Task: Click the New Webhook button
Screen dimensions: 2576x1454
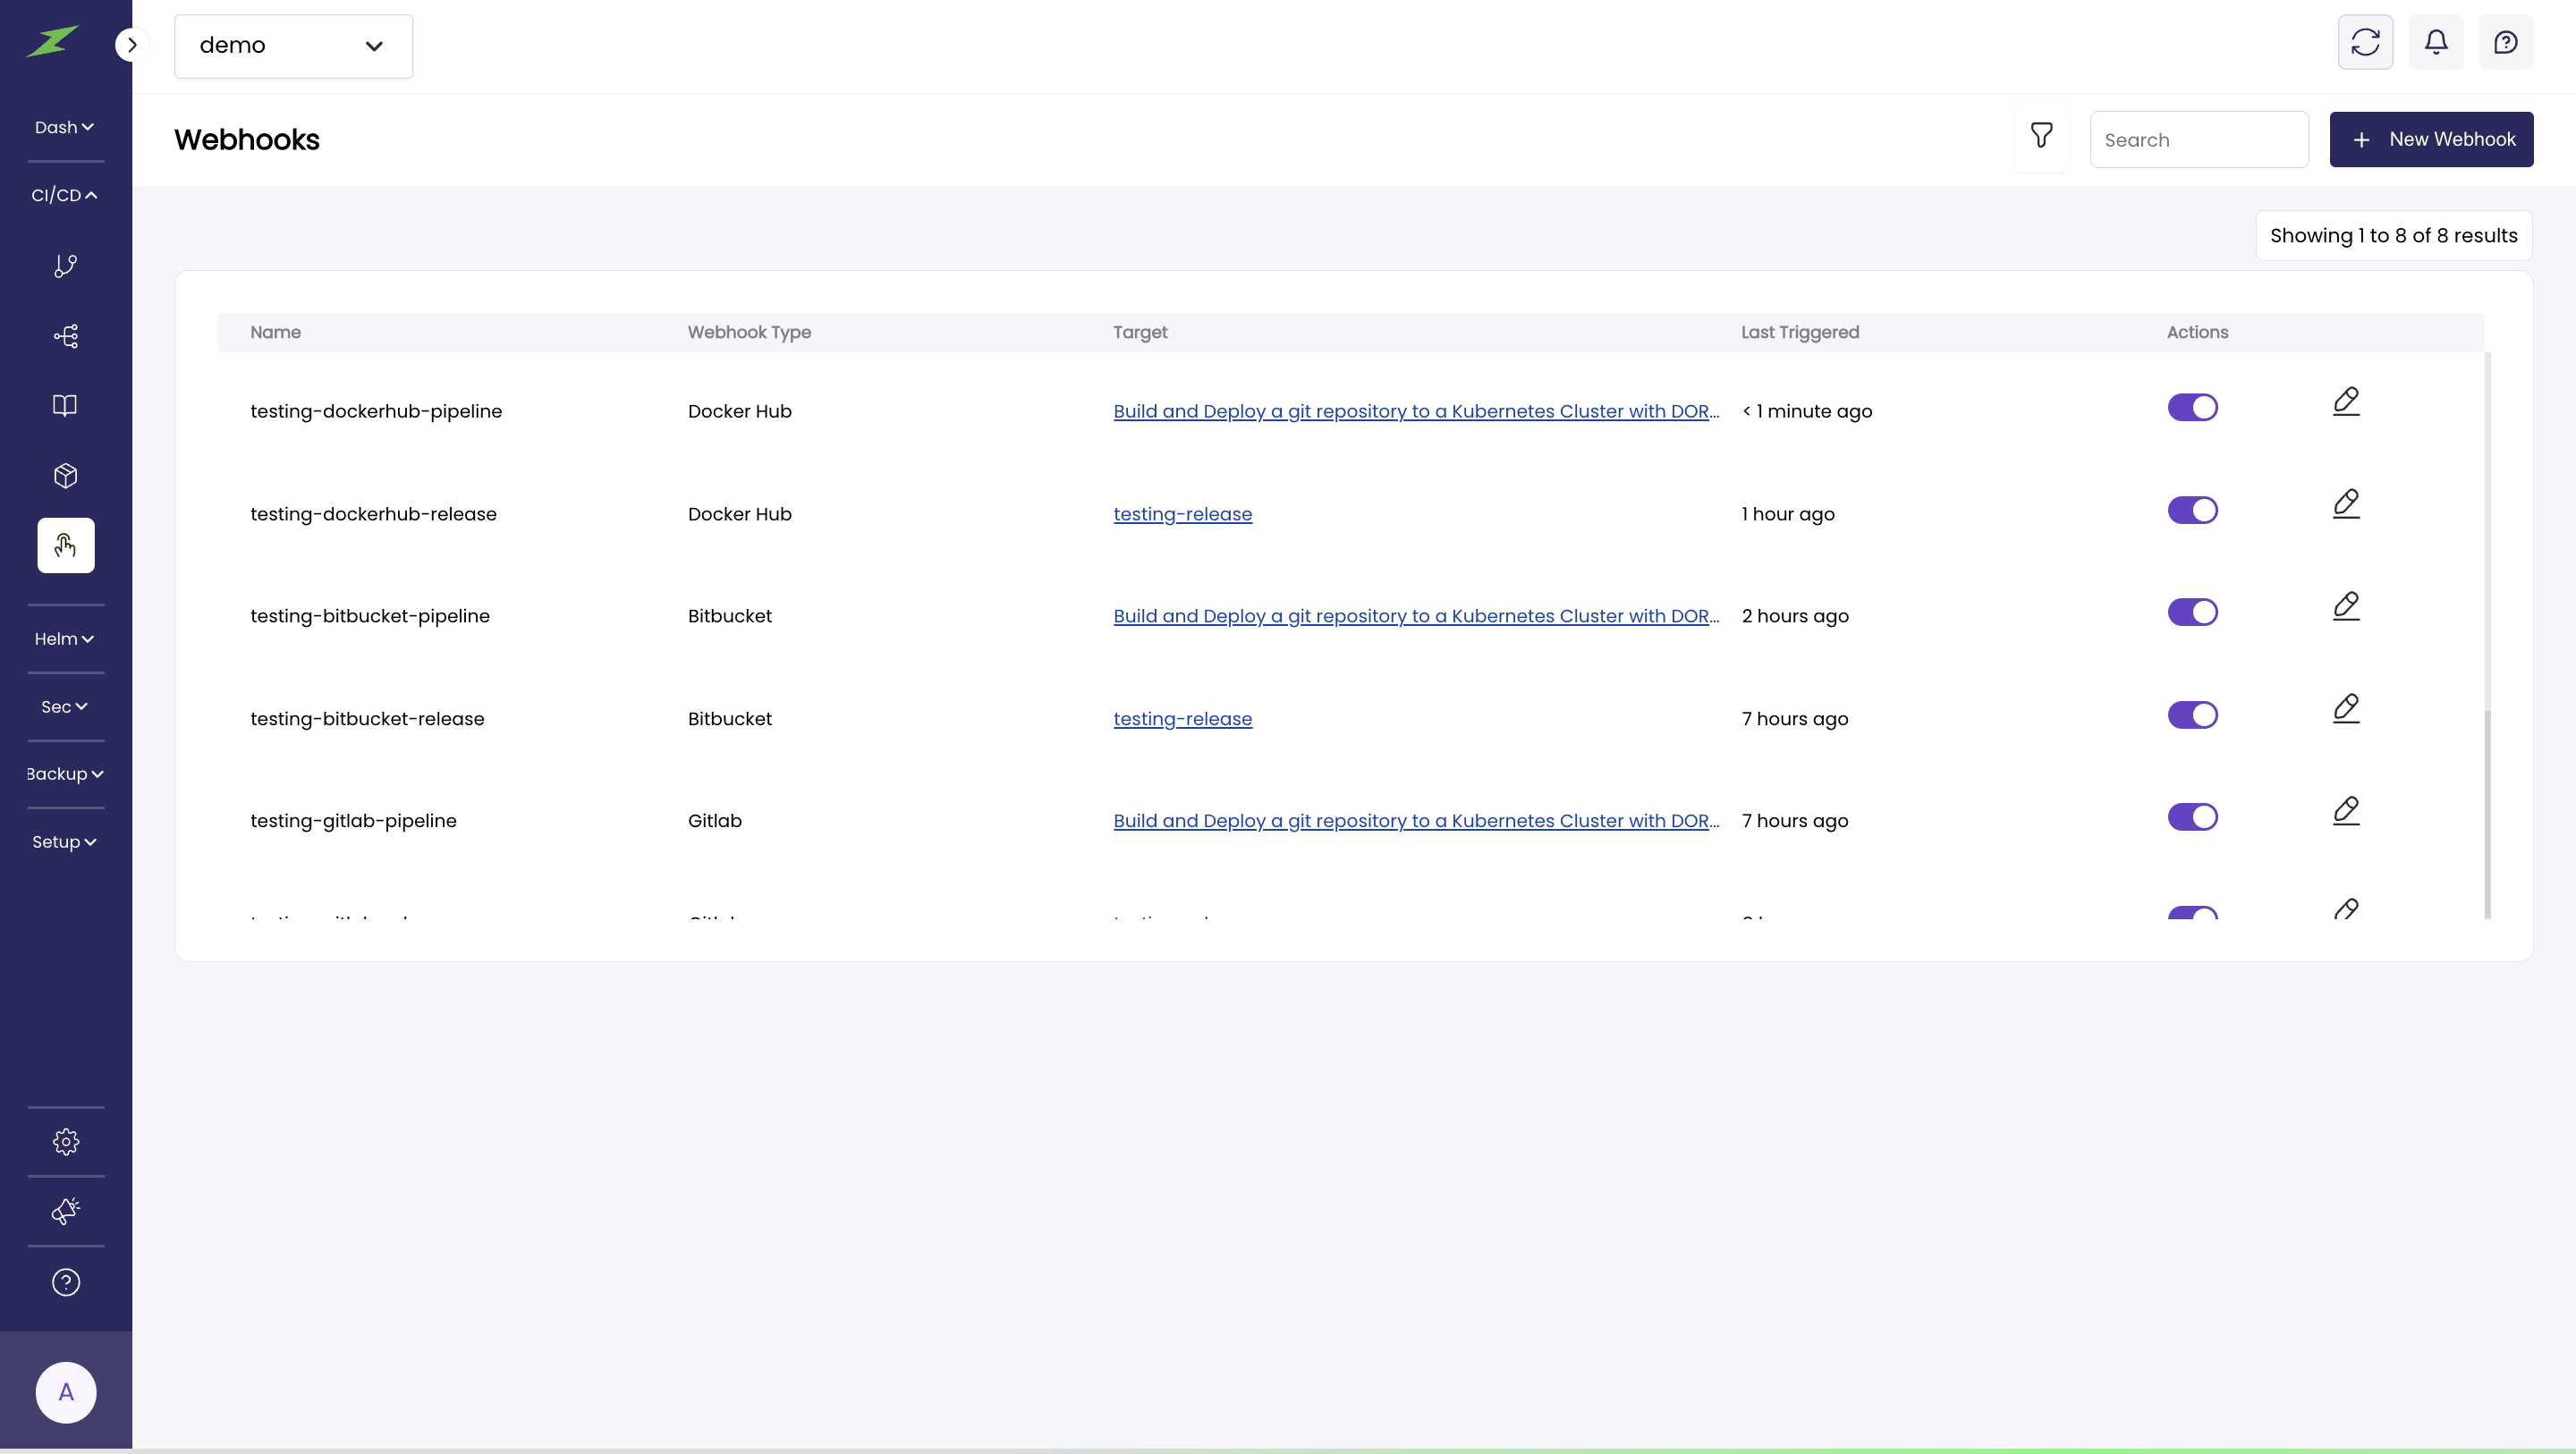Action: (x=2431, y=140)
